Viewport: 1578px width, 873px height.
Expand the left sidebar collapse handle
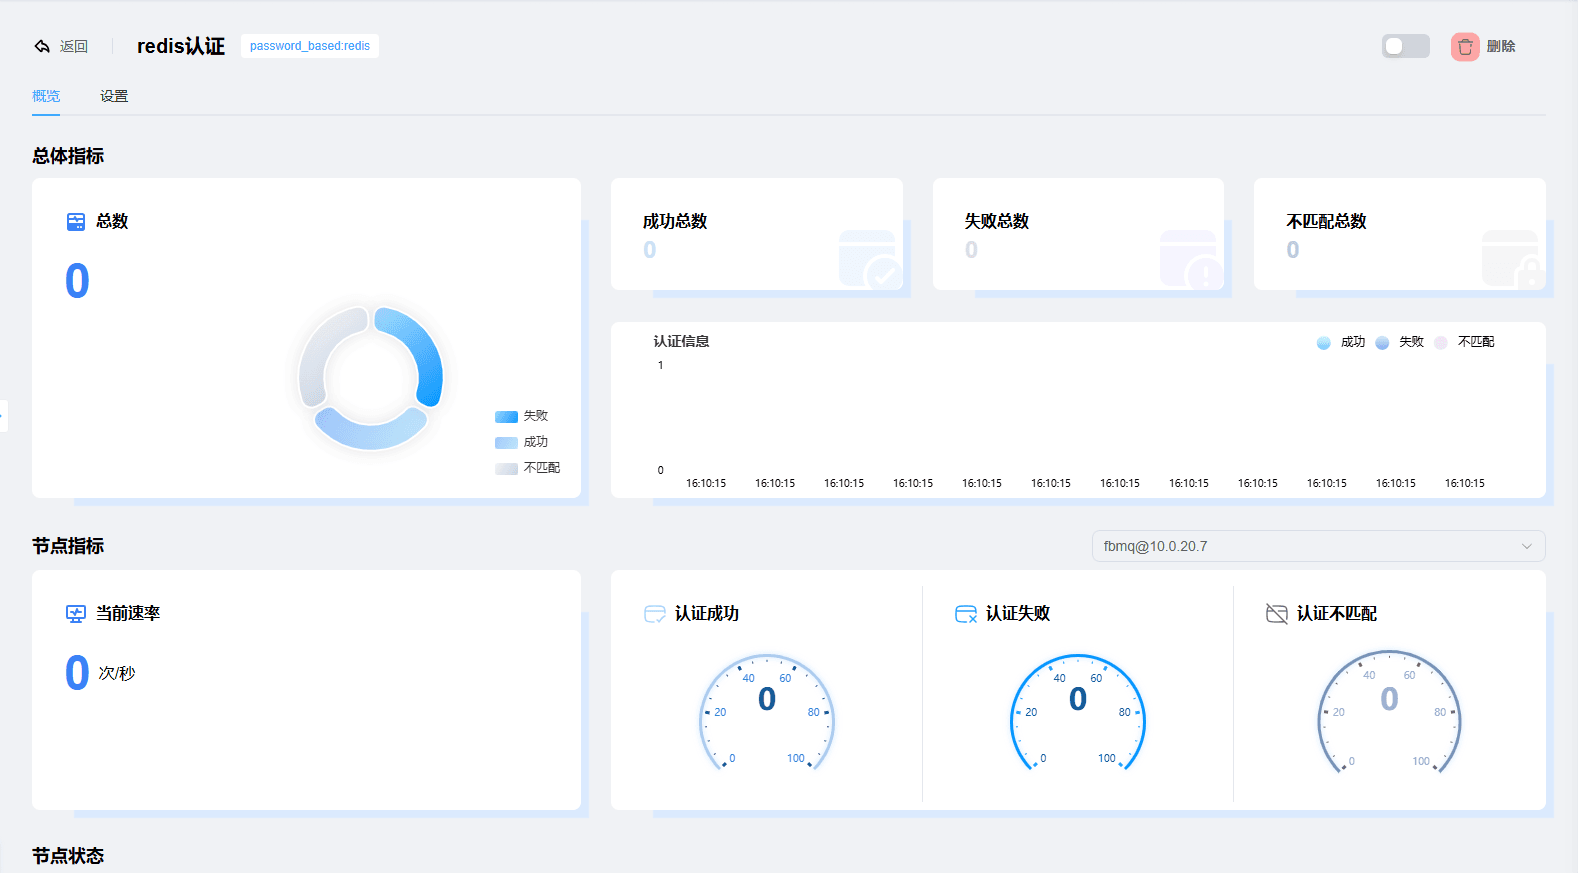[3, 416]
